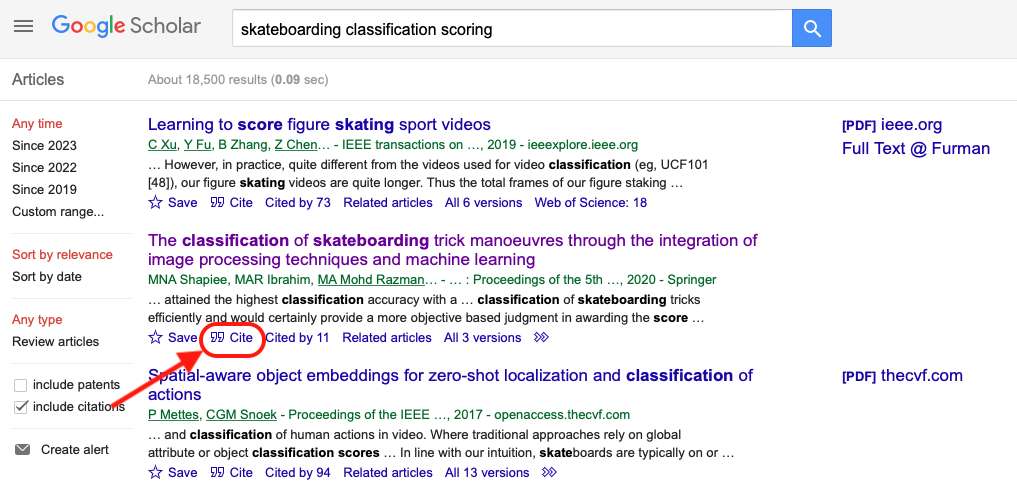The width and height of the screenshot is (1017, 495).
Task: Click the Google Scholar logo
Action: tap(126, 27)
